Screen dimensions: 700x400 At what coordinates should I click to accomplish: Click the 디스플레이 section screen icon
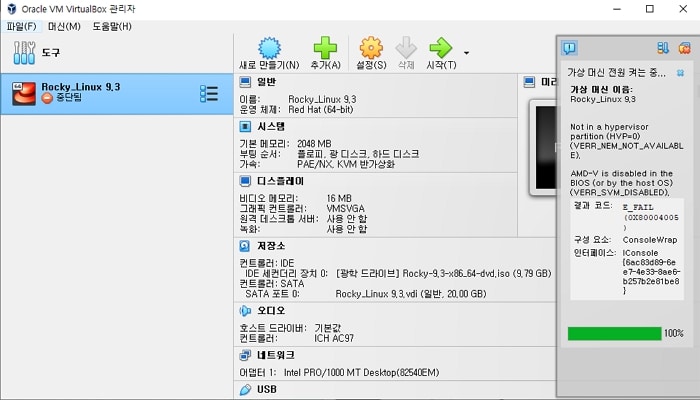[245, 181]
